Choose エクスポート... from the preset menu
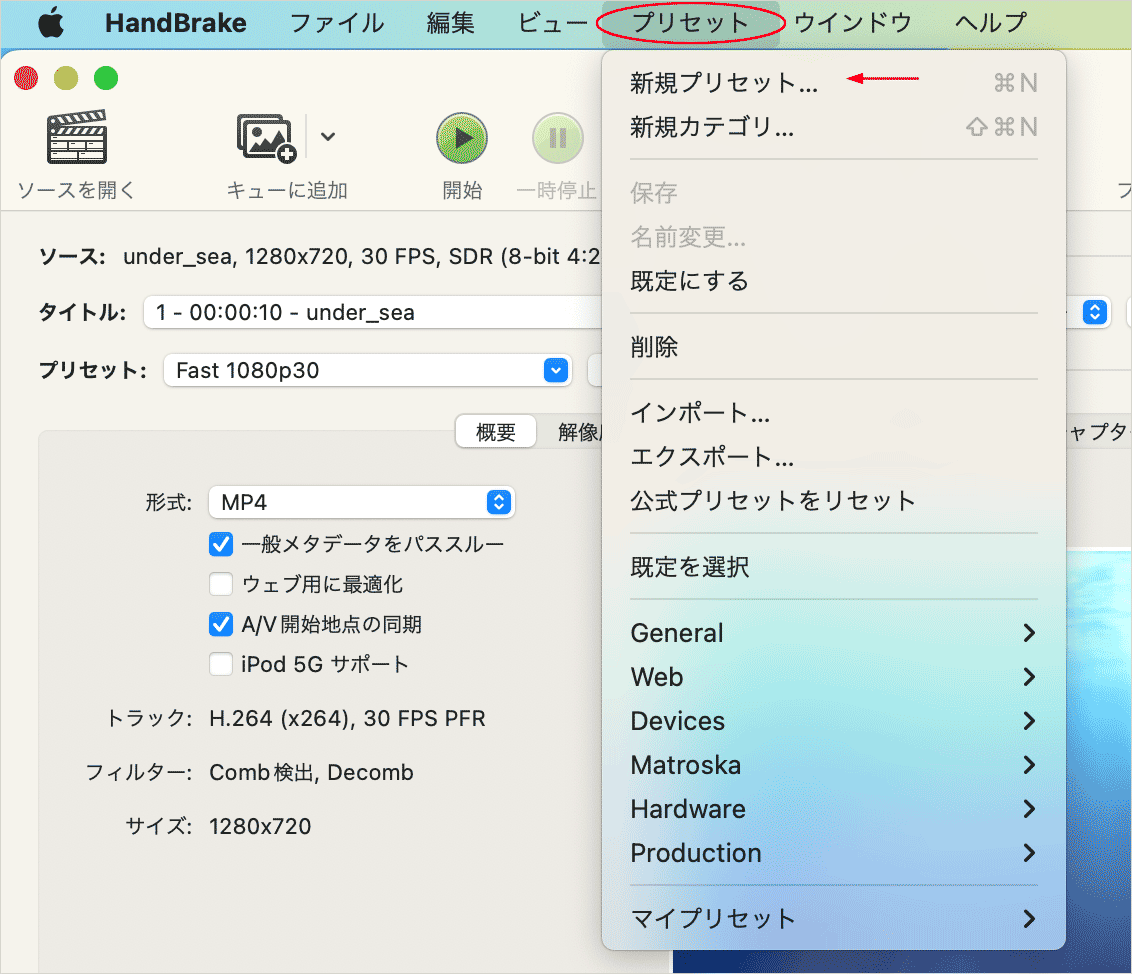Viewport: 1132px width, 974px height. pos(712,457)
